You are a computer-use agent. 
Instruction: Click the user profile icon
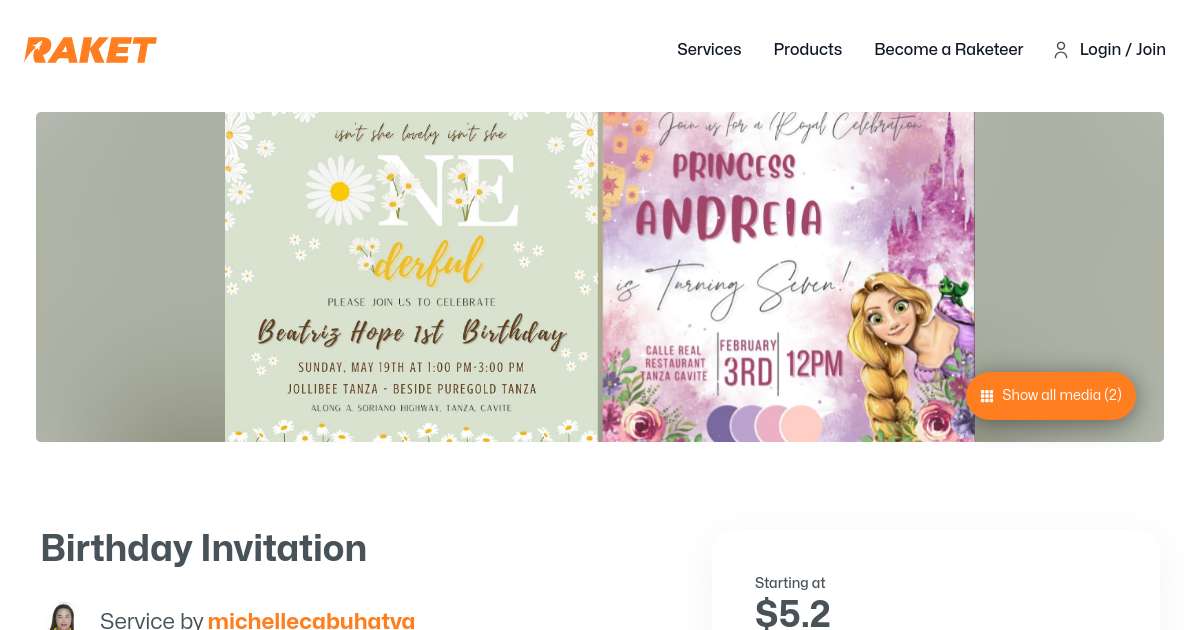coord(1061,50)
